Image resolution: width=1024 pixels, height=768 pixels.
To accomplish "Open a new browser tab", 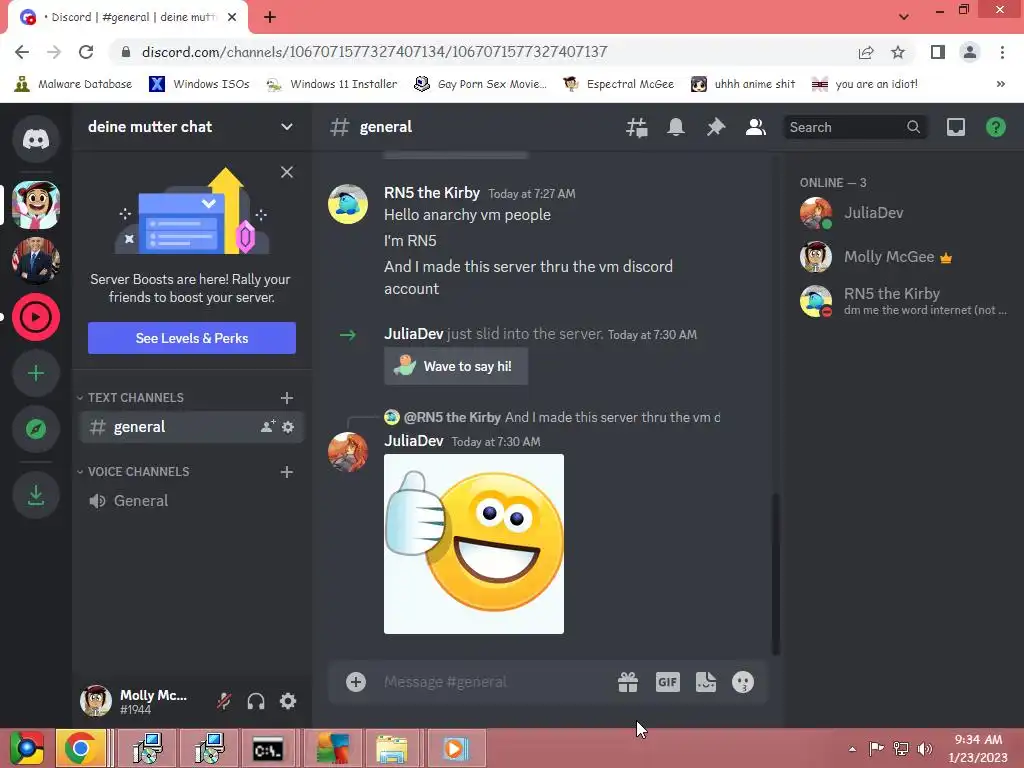I will click(270, 17).
